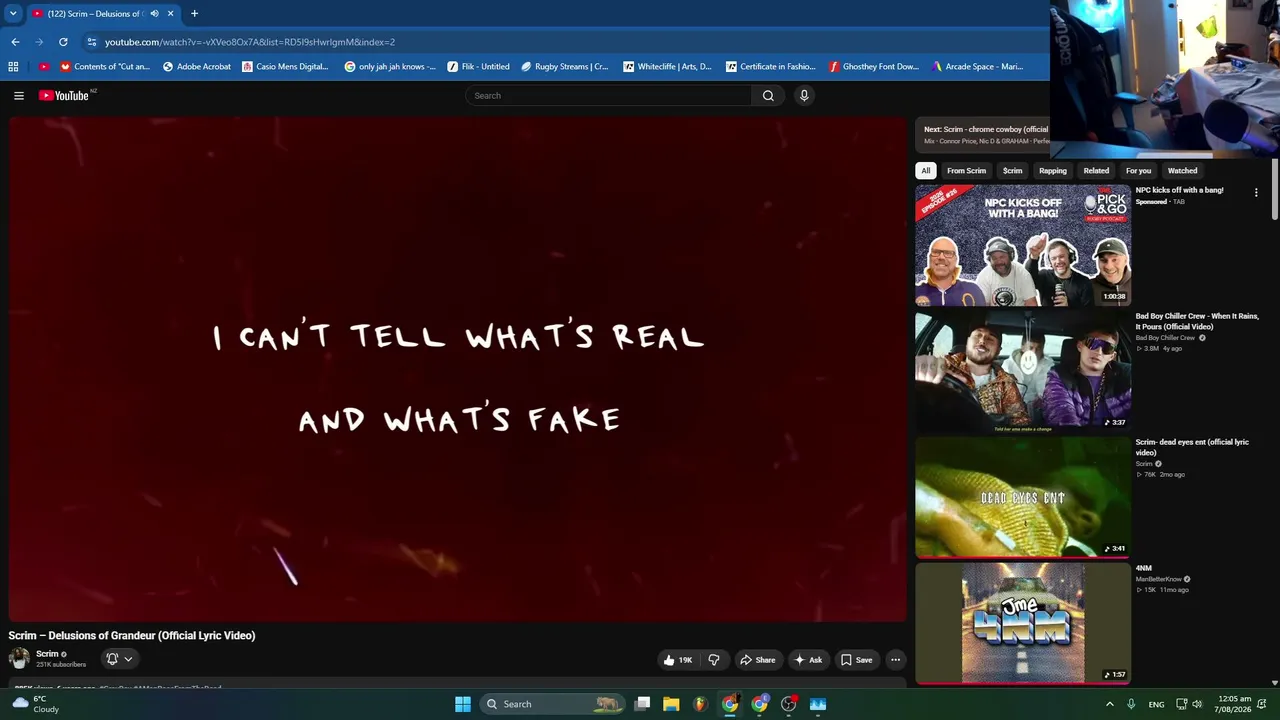Viewport: 1280px width, 720px height.
Task: Start voice search with the microphone
Action: pos(804,96)
